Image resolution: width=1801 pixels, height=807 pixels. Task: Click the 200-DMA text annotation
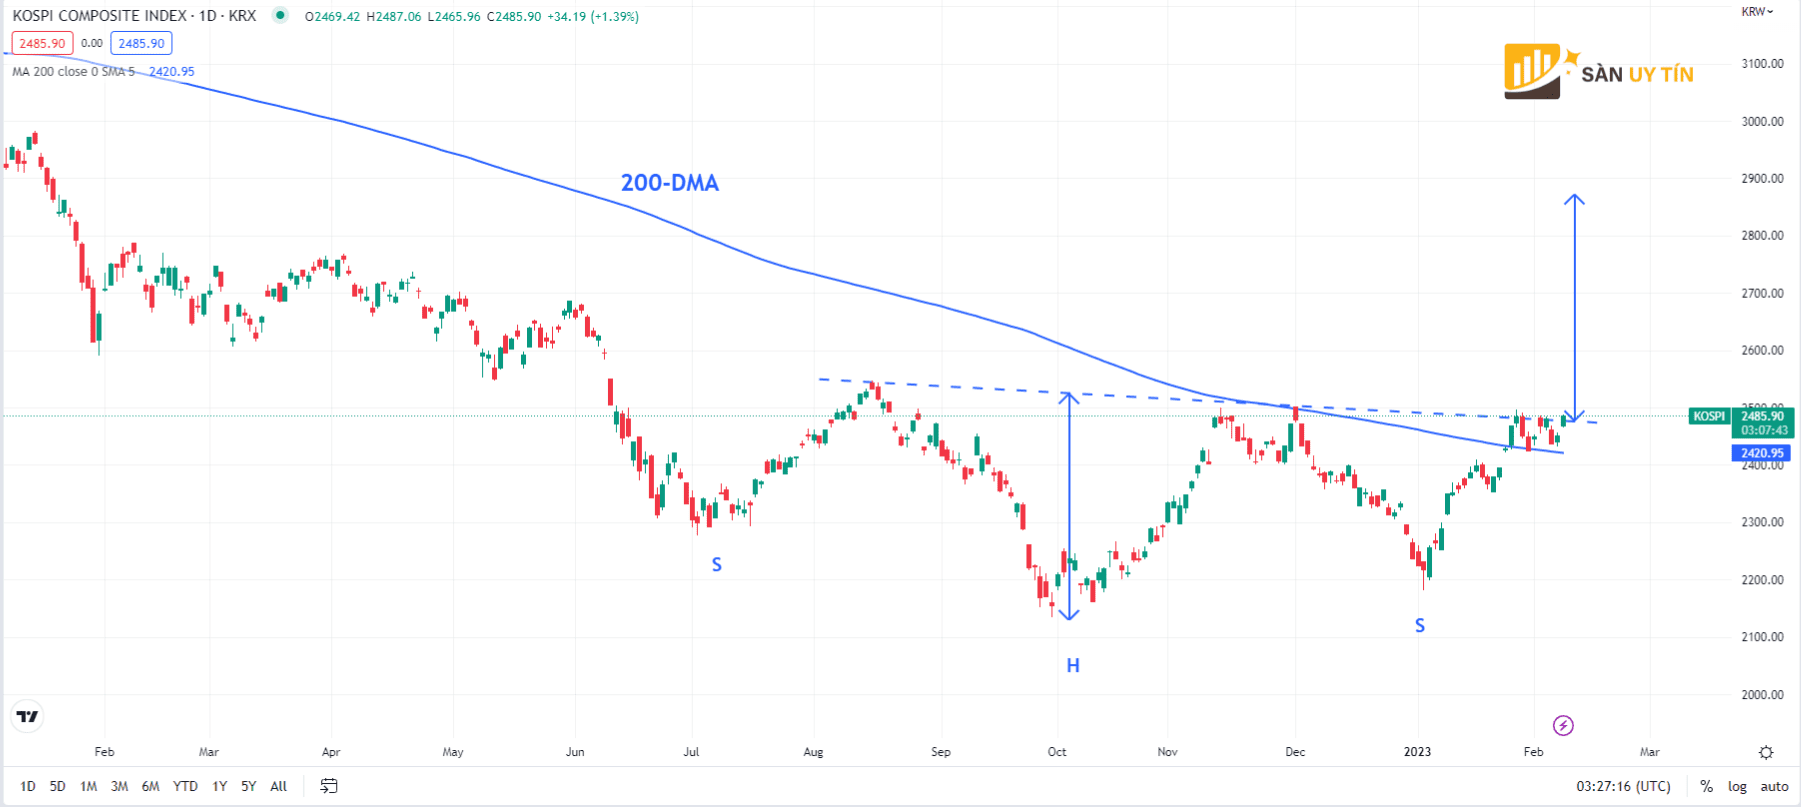click(669, 183)
